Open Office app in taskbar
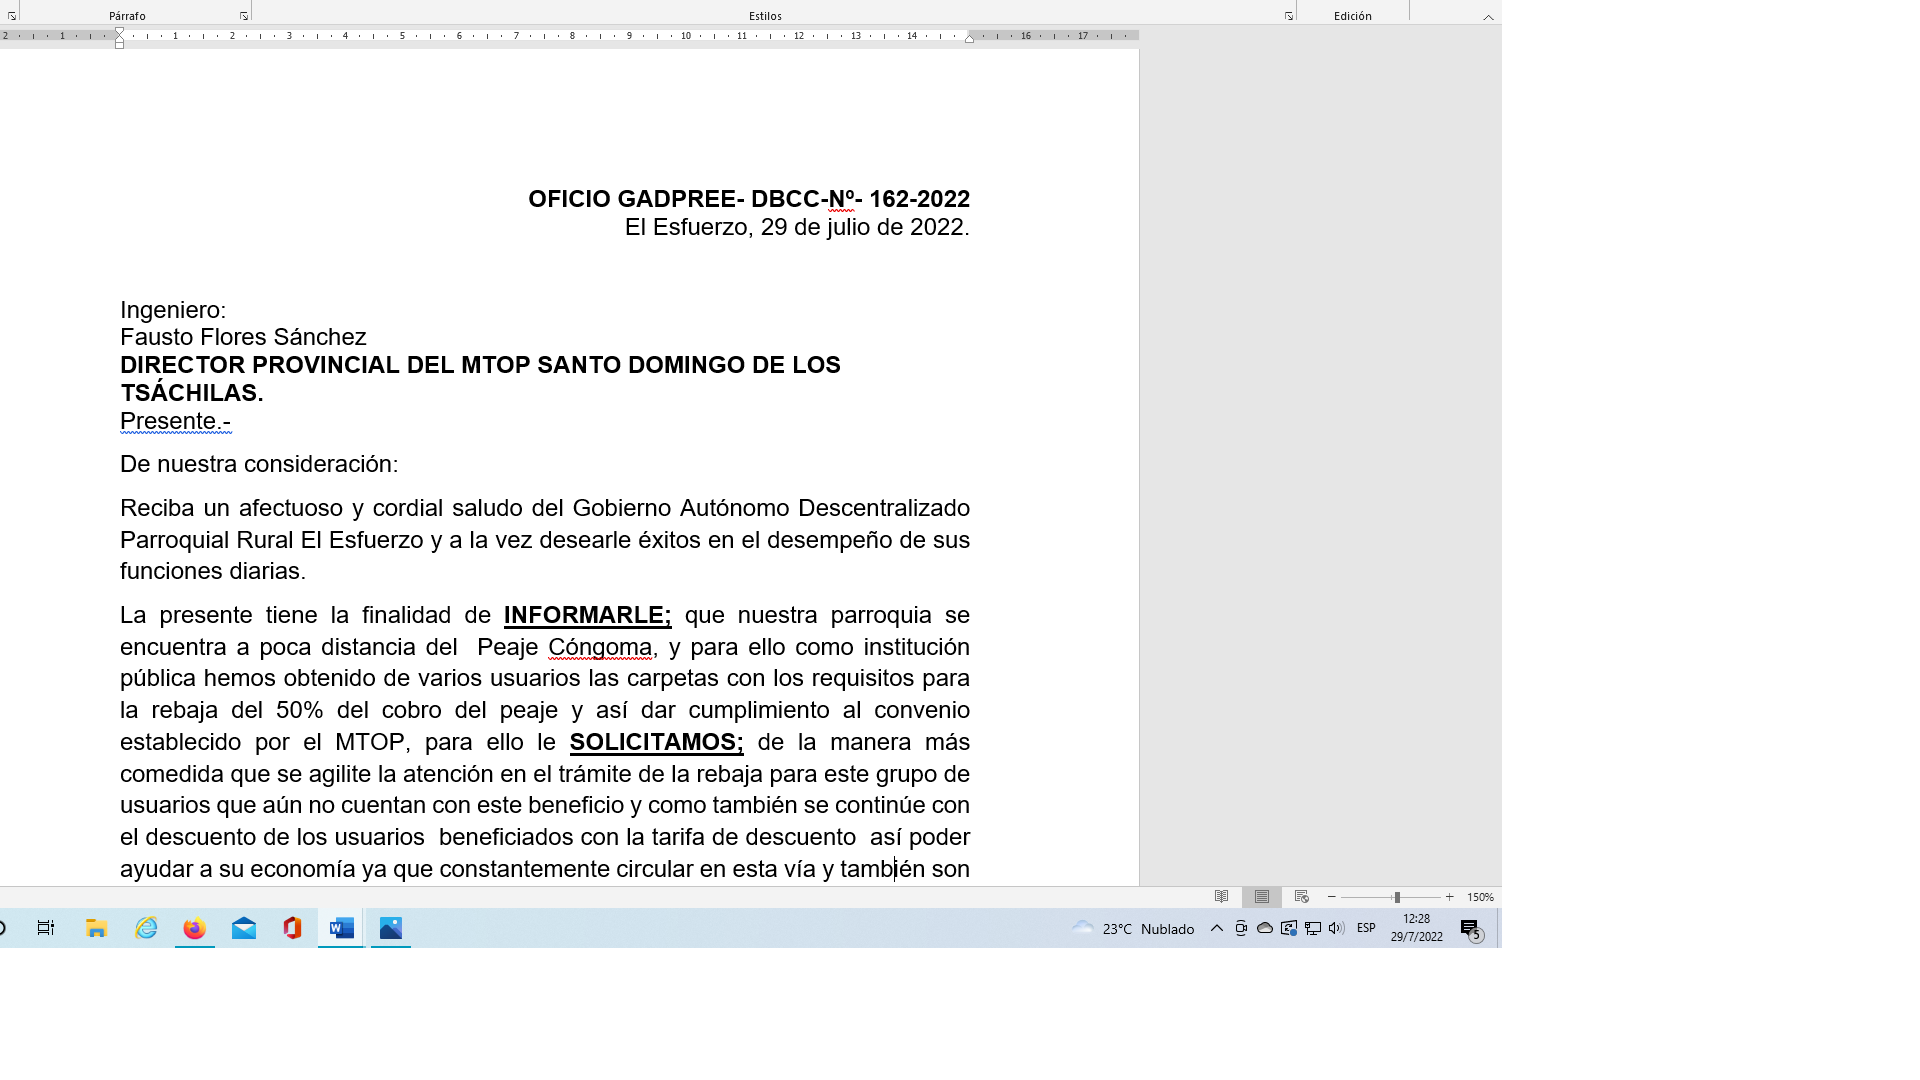This screenshot has height=1080, width=1920. point(292,929)
